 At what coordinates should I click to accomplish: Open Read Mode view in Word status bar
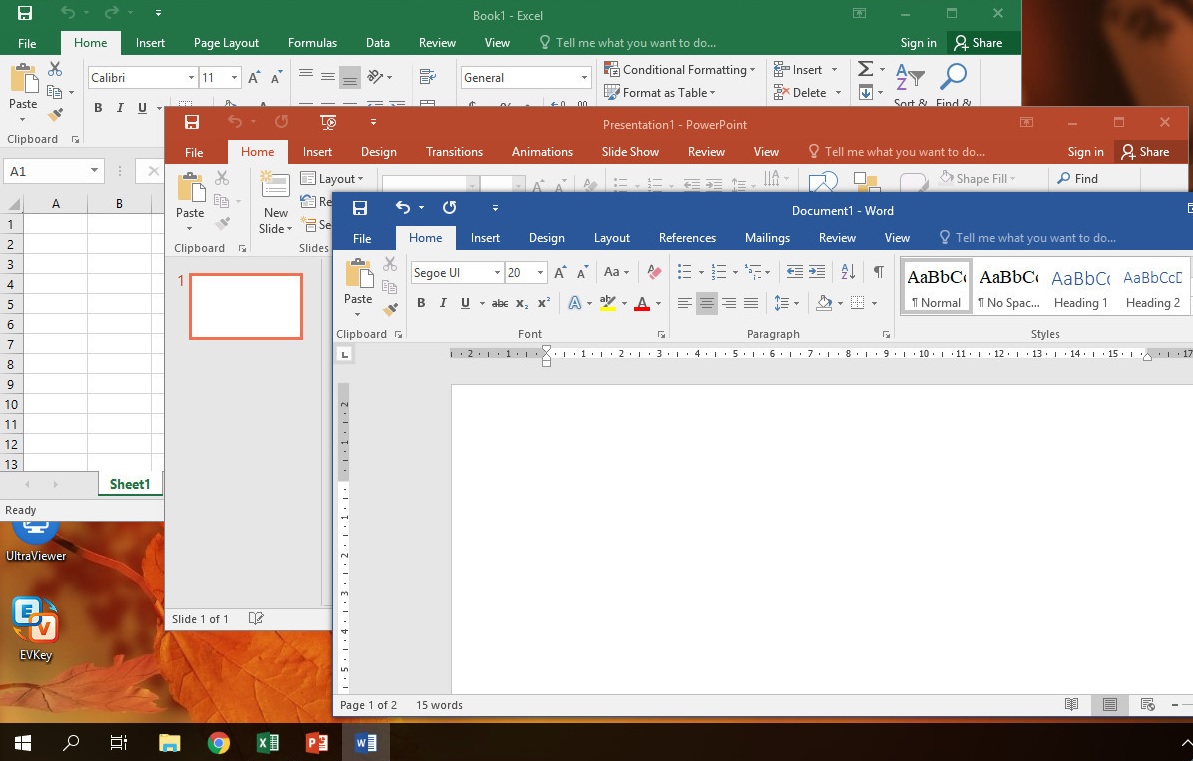tap(1071, 705)
